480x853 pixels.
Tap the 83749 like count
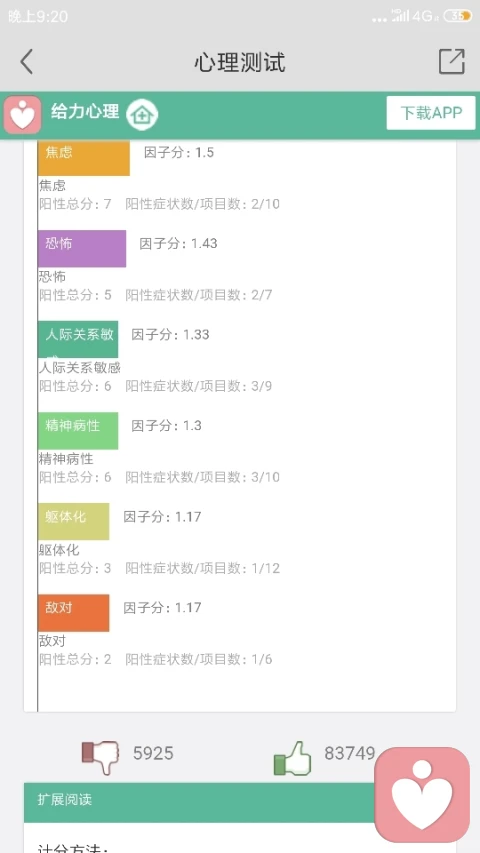click(350, 753)
